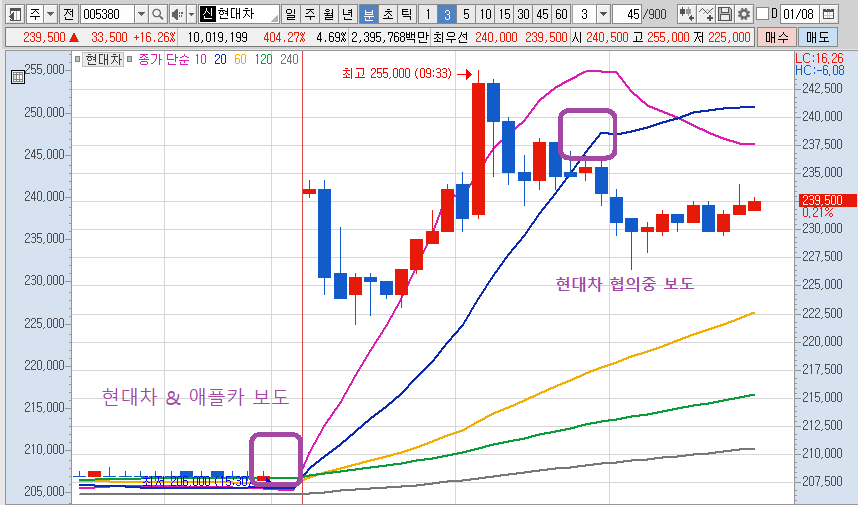Select the 초 (second) chart period
The image size is (858, 505).
tap(387, 14)
